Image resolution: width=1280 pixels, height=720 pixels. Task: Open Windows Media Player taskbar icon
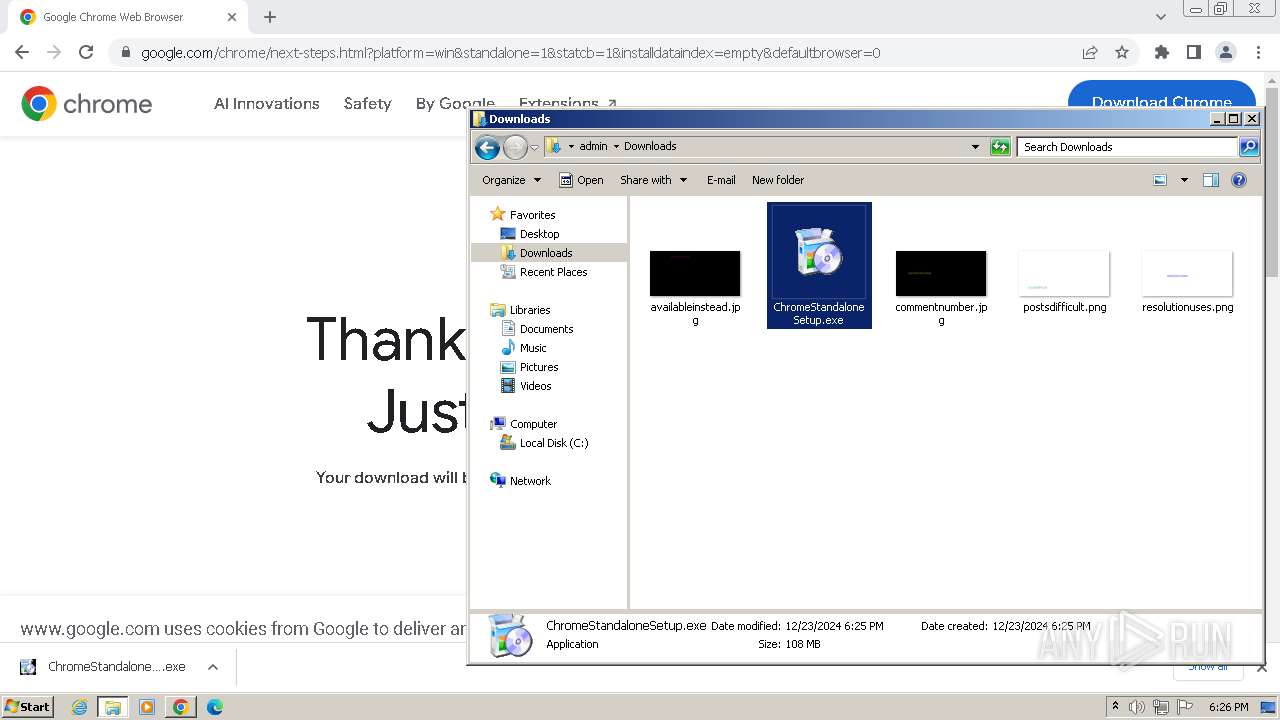coord(147,707)
